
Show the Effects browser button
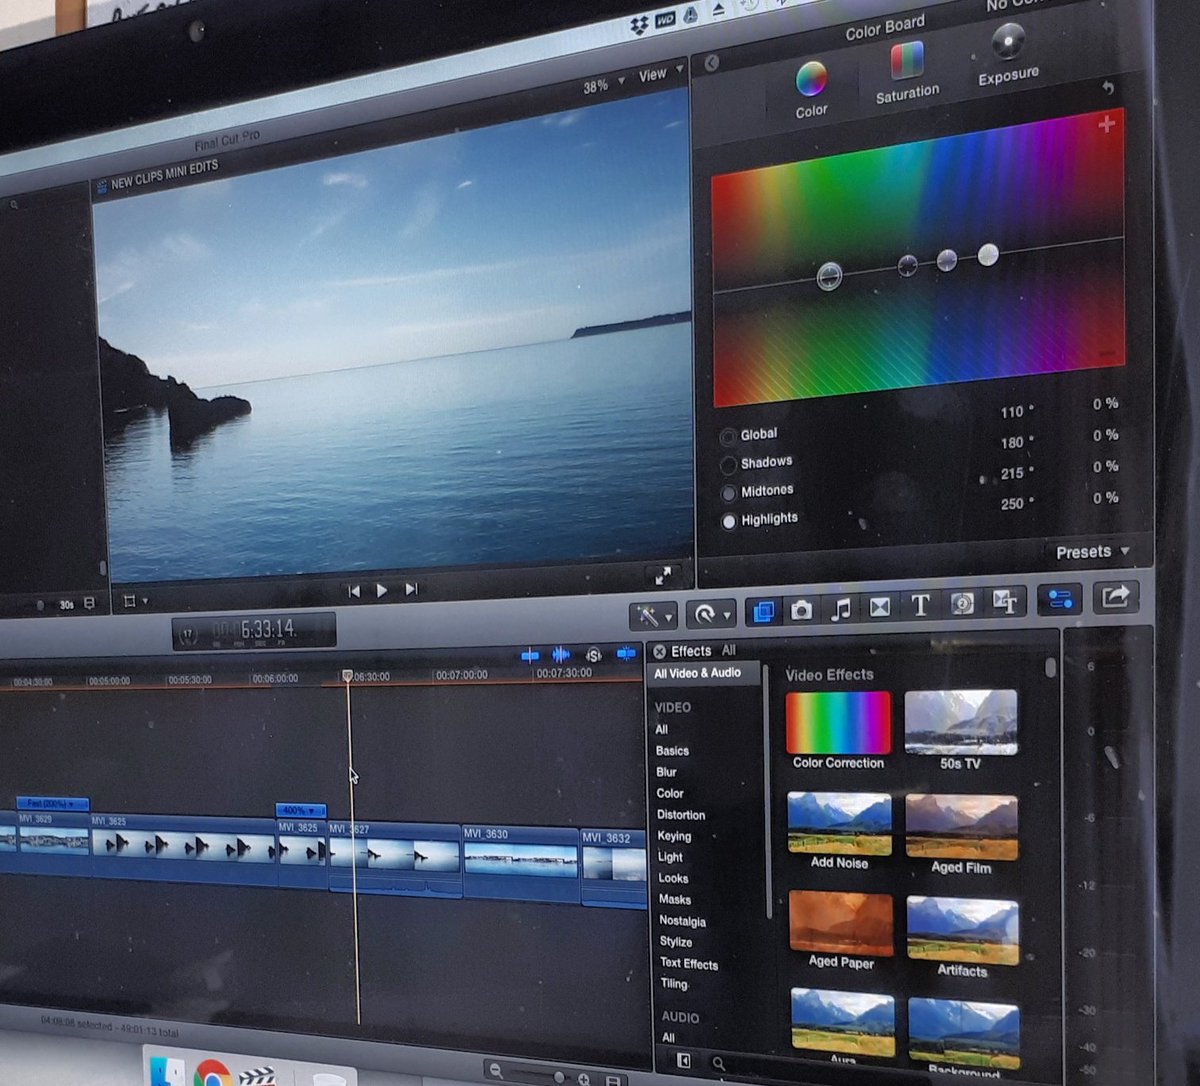(x=763, y=610)
